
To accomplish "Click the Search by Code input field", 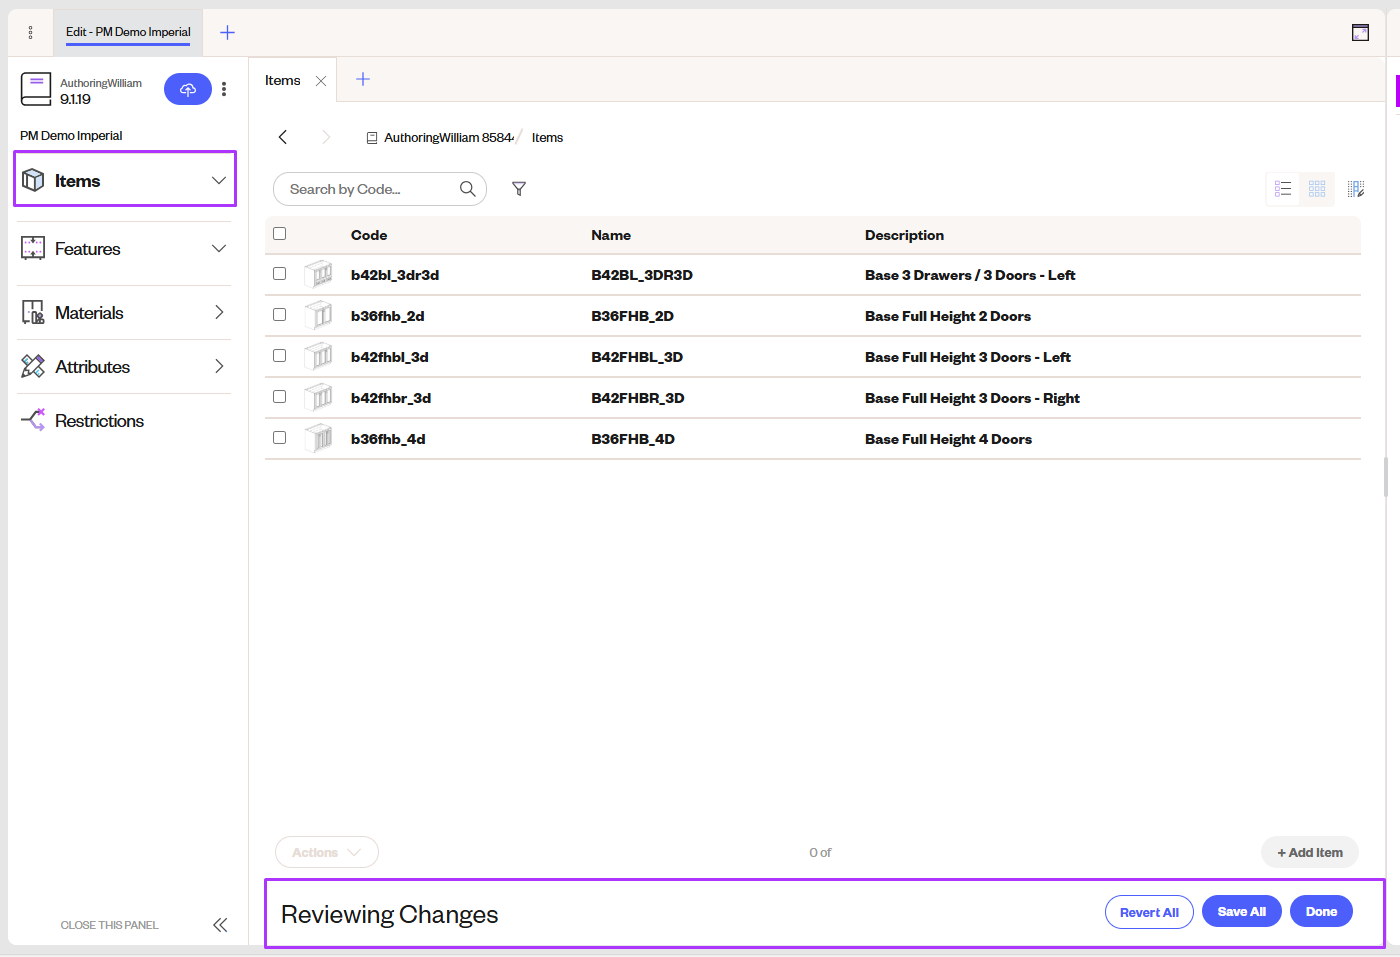I will click(x=370, y=188).
